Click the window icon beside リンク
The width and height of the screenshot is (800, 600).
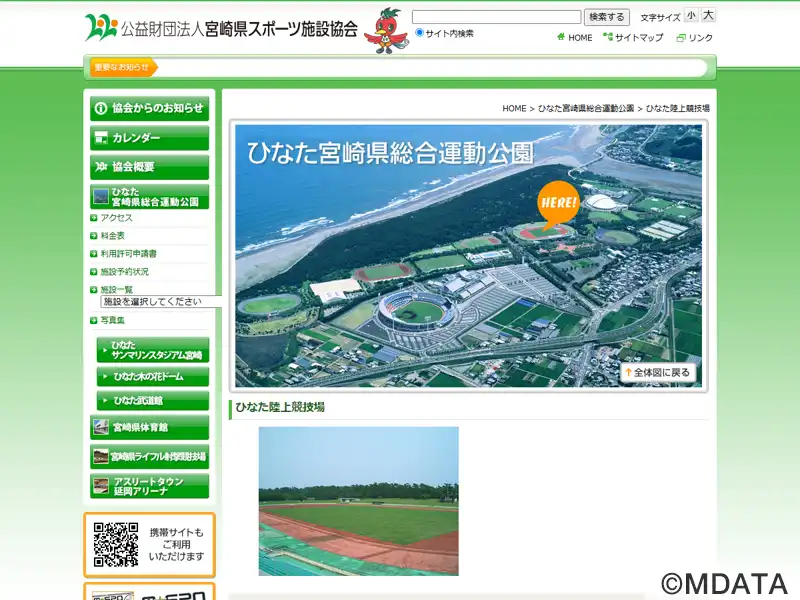tap(681, 38)
